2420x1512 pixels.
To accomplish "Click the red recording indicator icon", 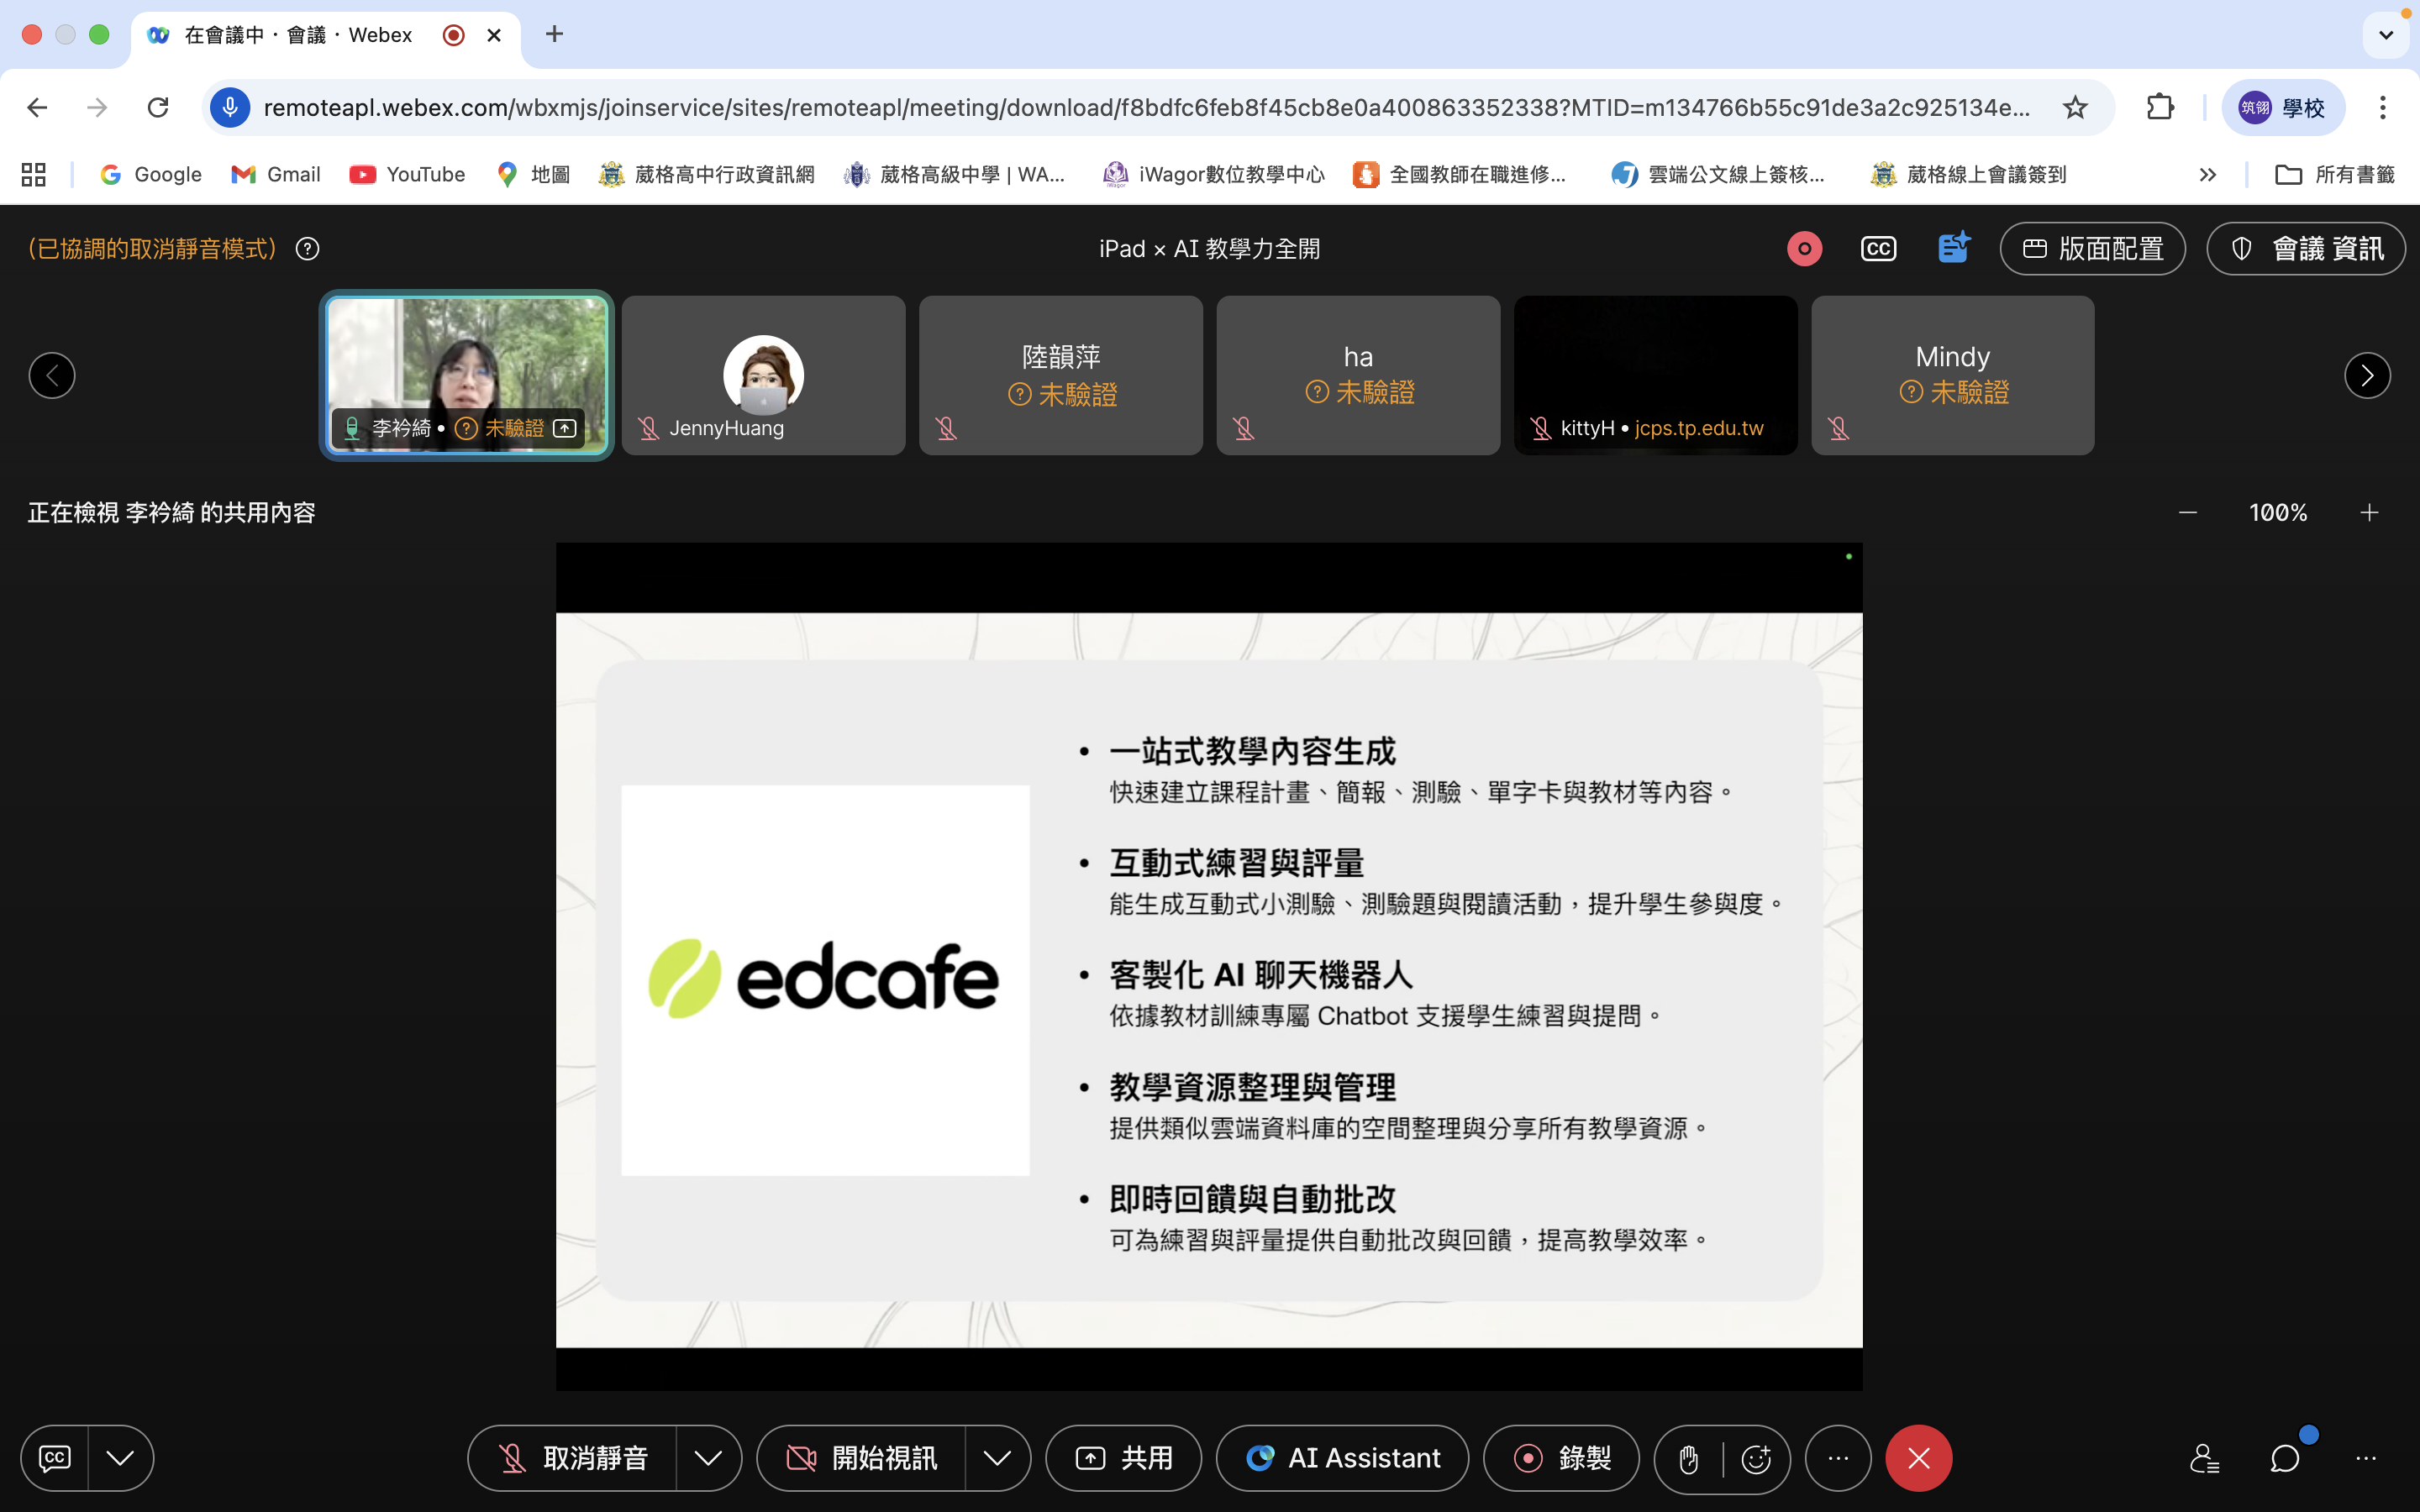I will point(1804,249).
